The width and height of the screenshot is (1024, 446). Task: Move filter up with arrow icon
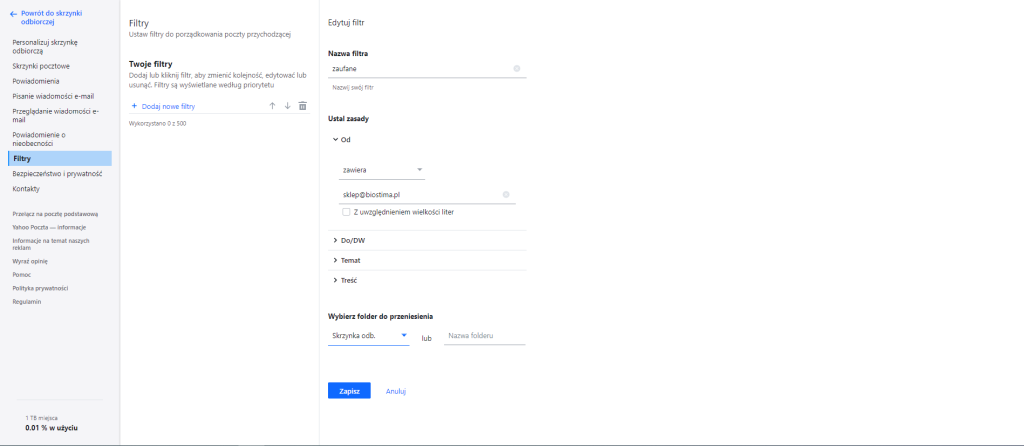[272, 106]
